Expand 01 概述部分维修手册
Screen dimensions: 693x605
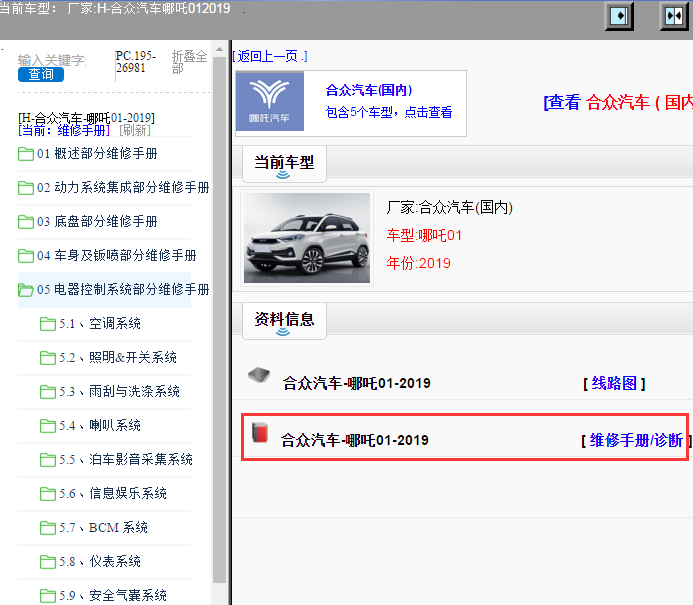click(x=97, y=154)
